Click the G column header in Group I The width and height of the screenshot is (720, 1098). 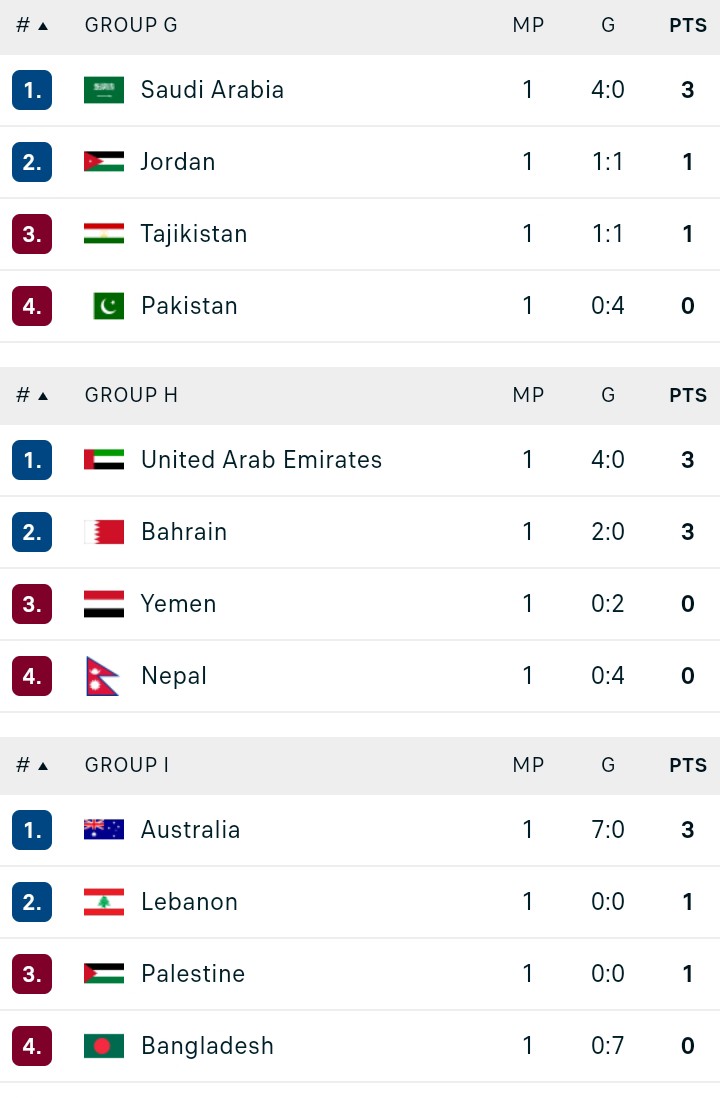coord(608,765)
